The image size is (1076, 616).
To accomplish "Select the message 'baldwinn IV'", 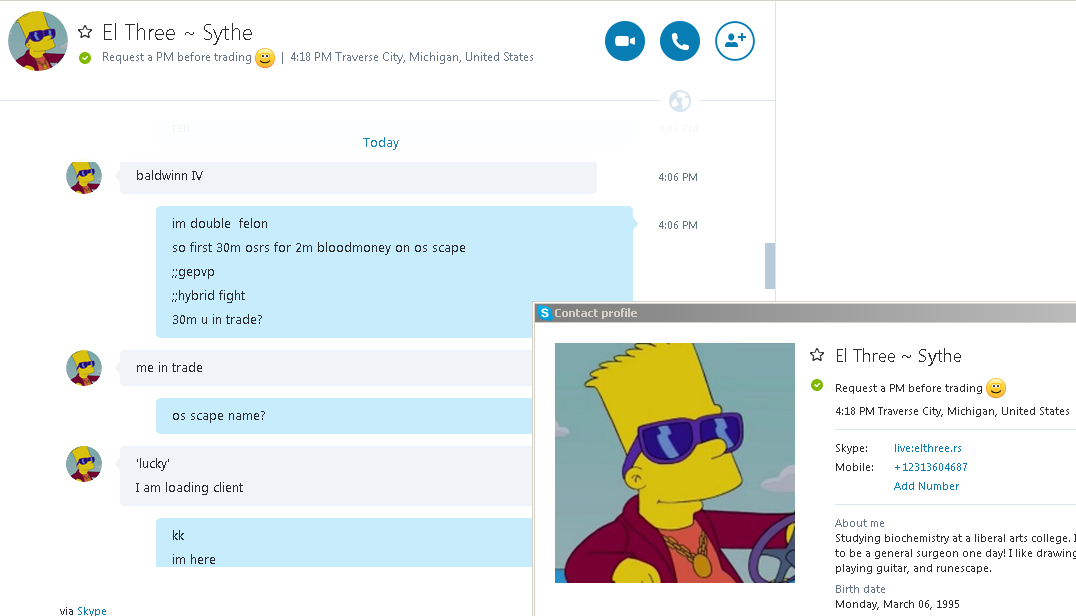I will click(x=169, y=176).
